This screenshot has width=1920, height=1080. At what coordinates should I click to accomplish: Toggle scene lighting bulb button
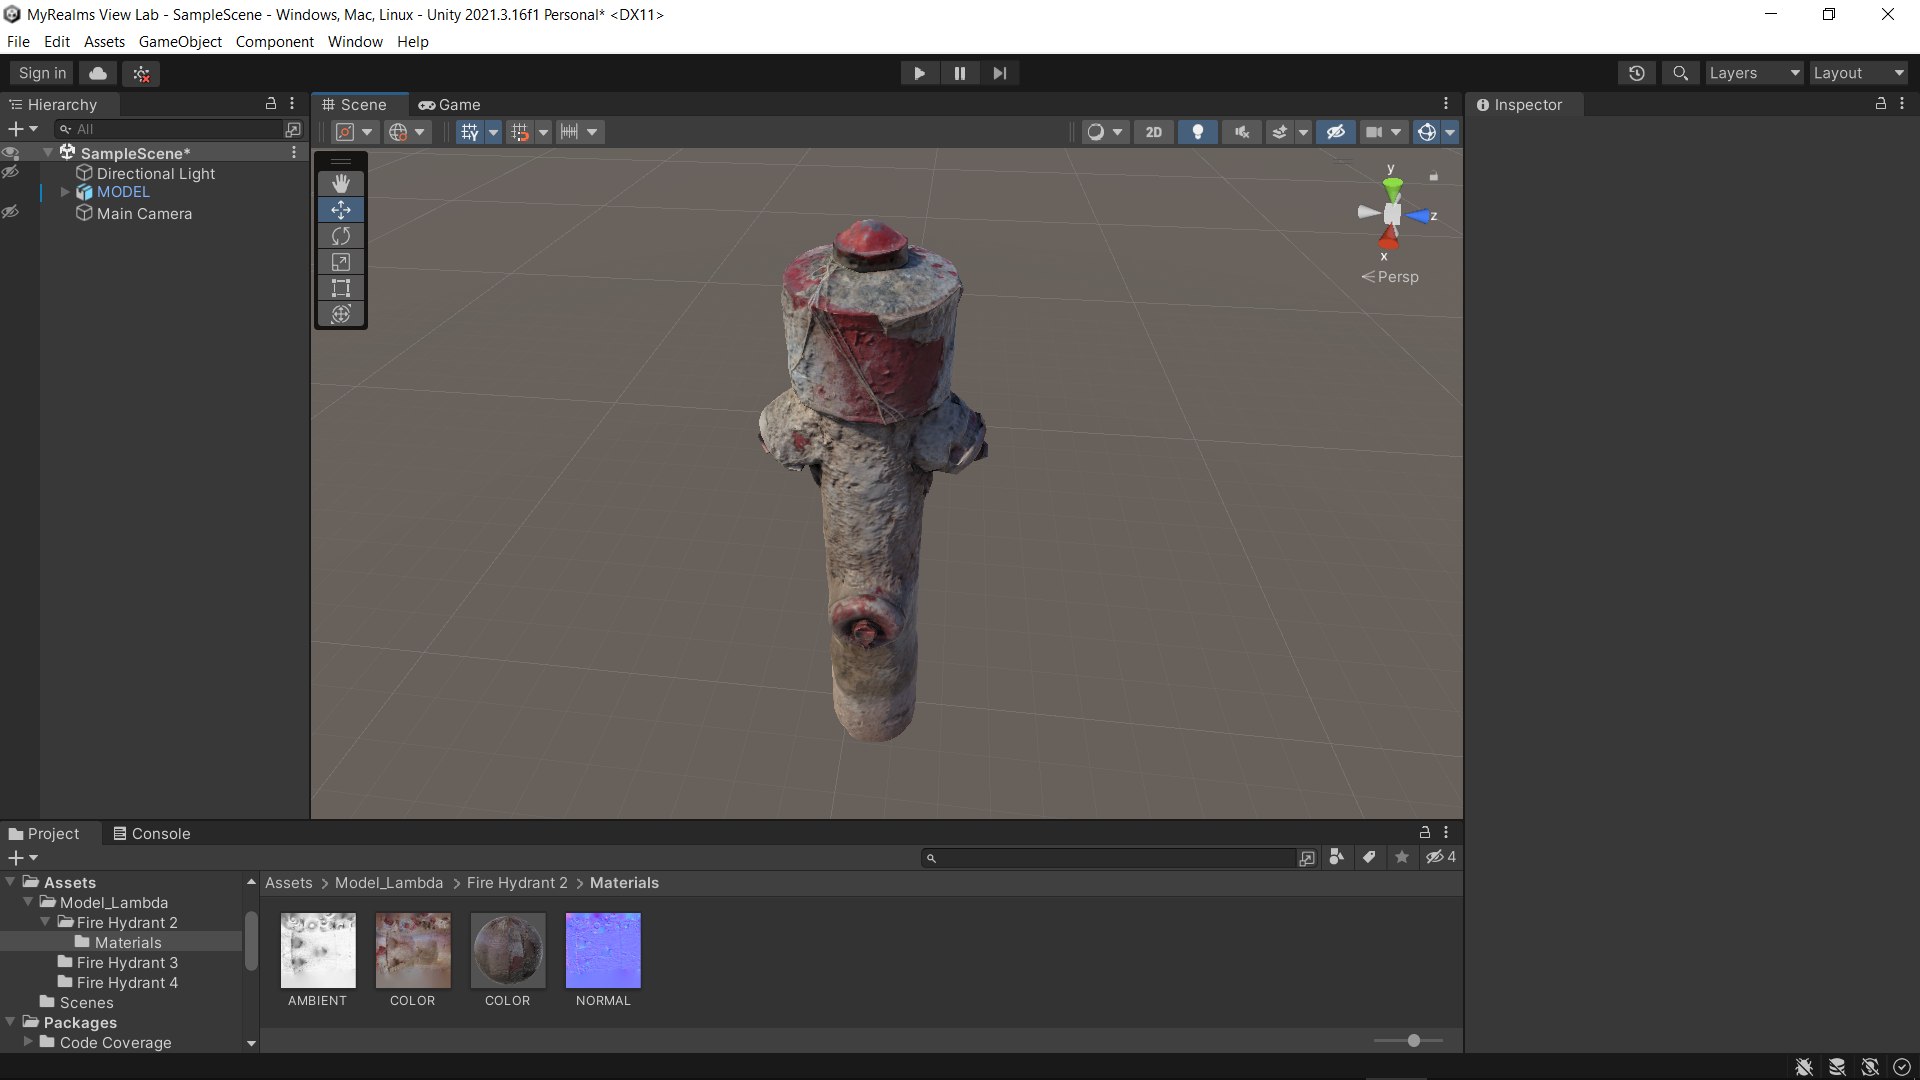pyautogui.click(x=1197, y=132)
